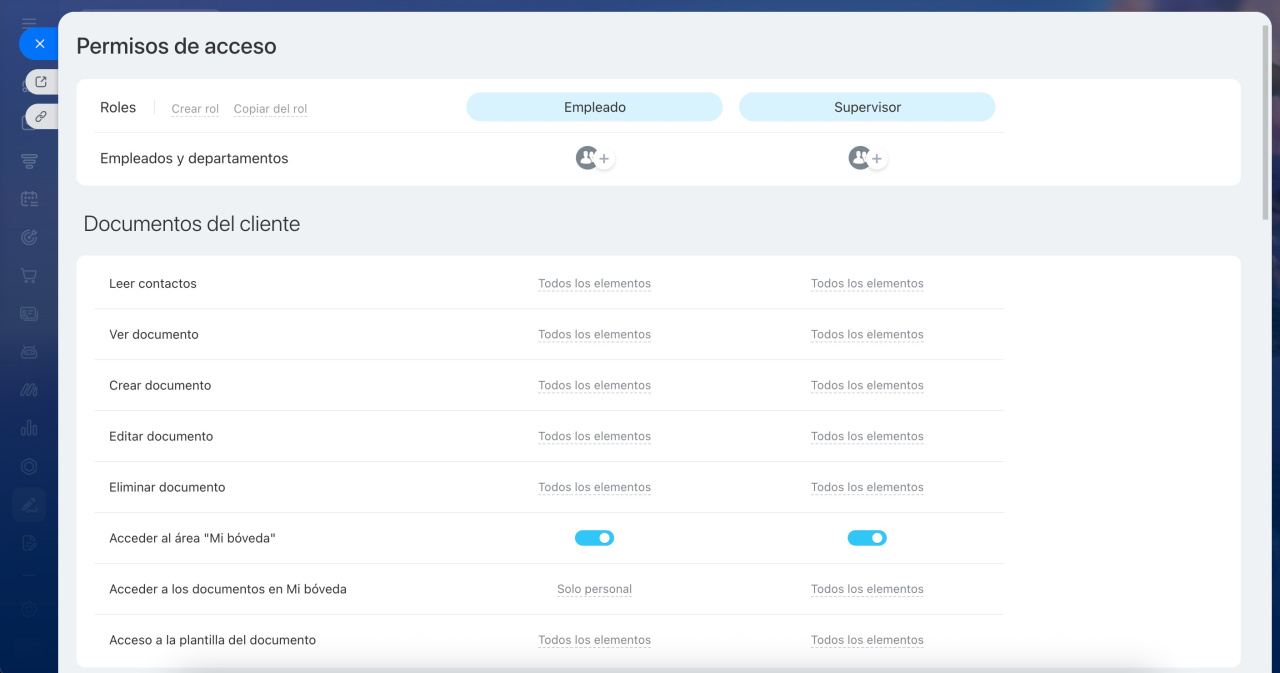This screenshot has width=1280, height=673.
Task: Click the panel's vertical scrollbar
Action: [x=1266, y=120]
